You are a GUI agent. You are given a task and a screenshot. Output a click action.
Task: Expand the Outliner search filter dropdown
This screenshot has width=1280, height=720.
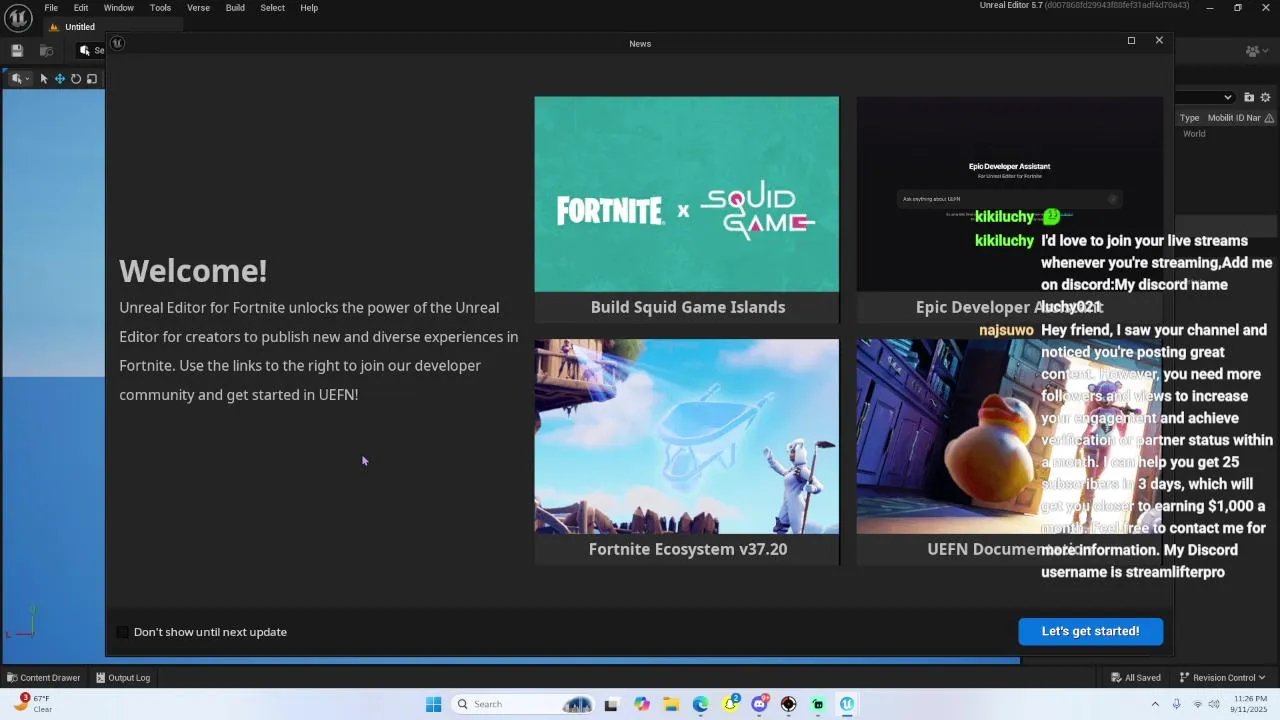point(1228,97)
